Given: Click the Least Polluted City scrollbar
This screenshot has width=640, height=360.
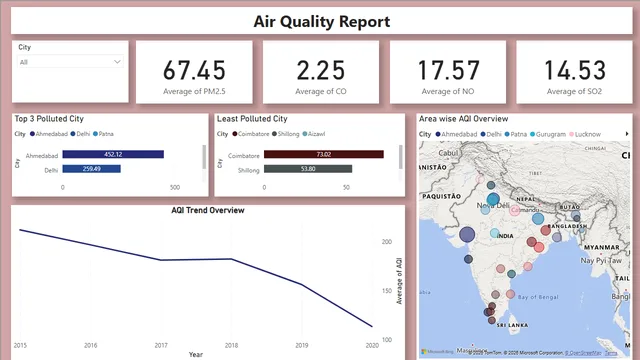Looking at the screenshot, I should click(400, 157).
